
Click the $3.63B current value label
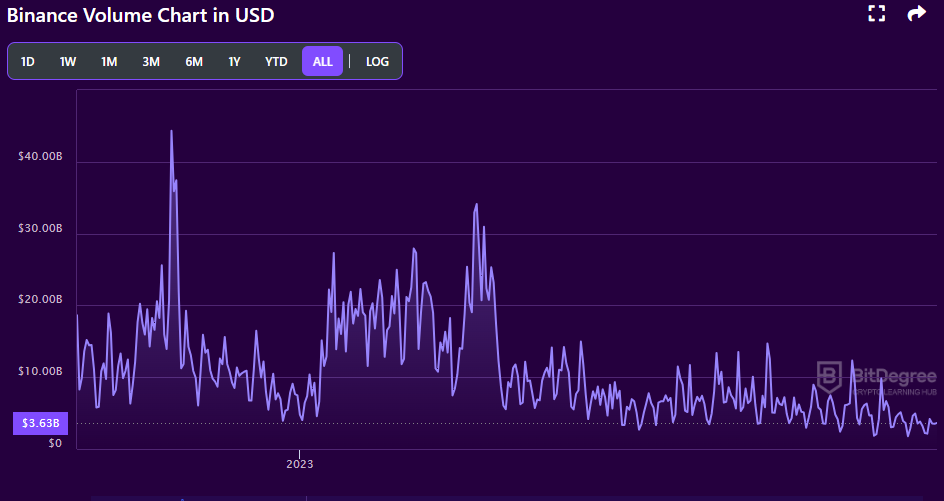40,423
